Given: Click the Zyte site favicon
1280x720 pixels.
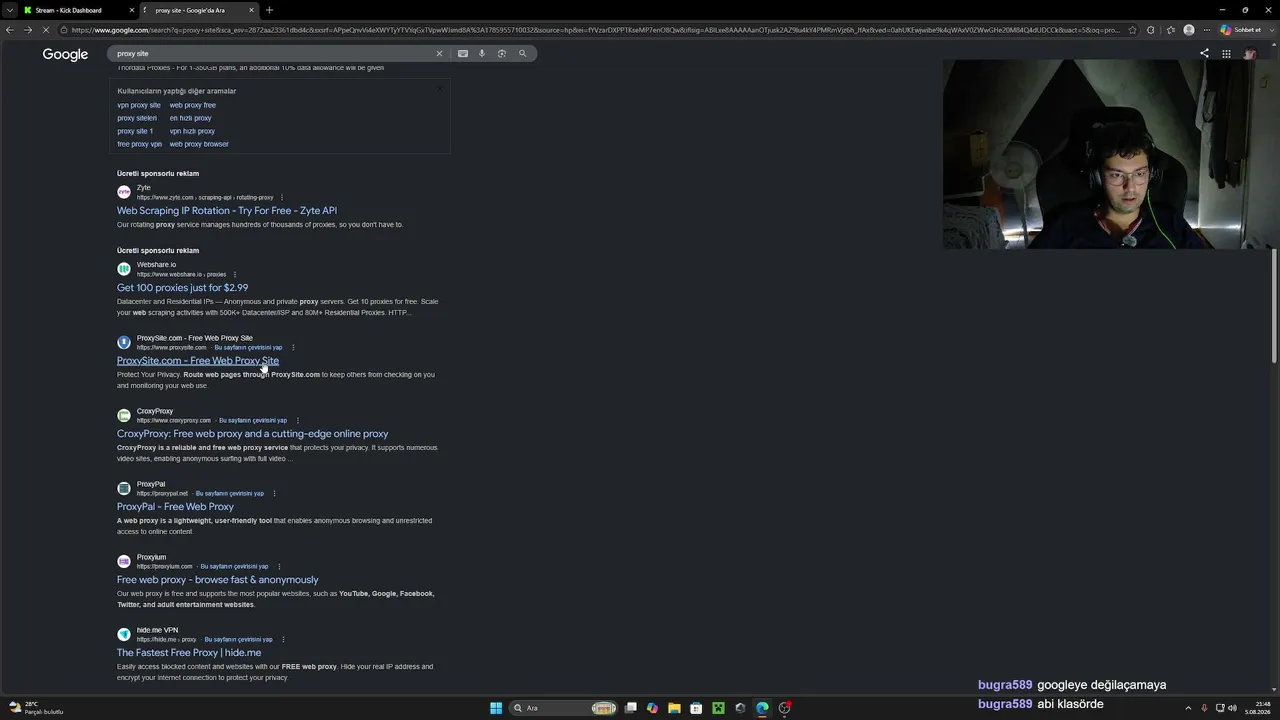Looking at the screenshot, I should pyautogui.click(x=124, y=192).
